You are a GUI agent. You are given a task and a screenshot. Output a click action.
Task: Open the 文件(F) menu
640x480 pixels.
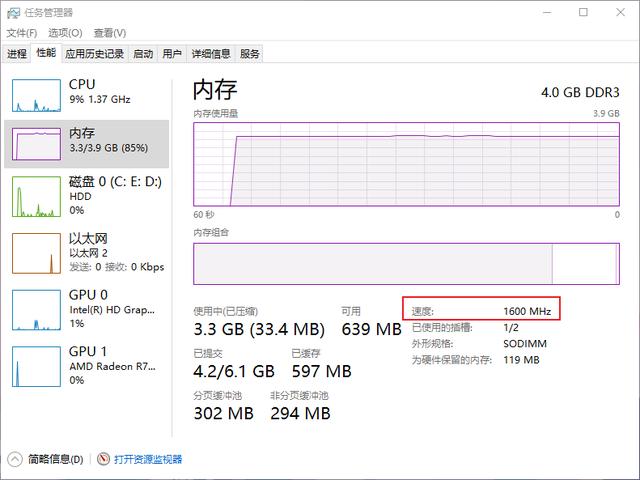(x=22, y=33)
